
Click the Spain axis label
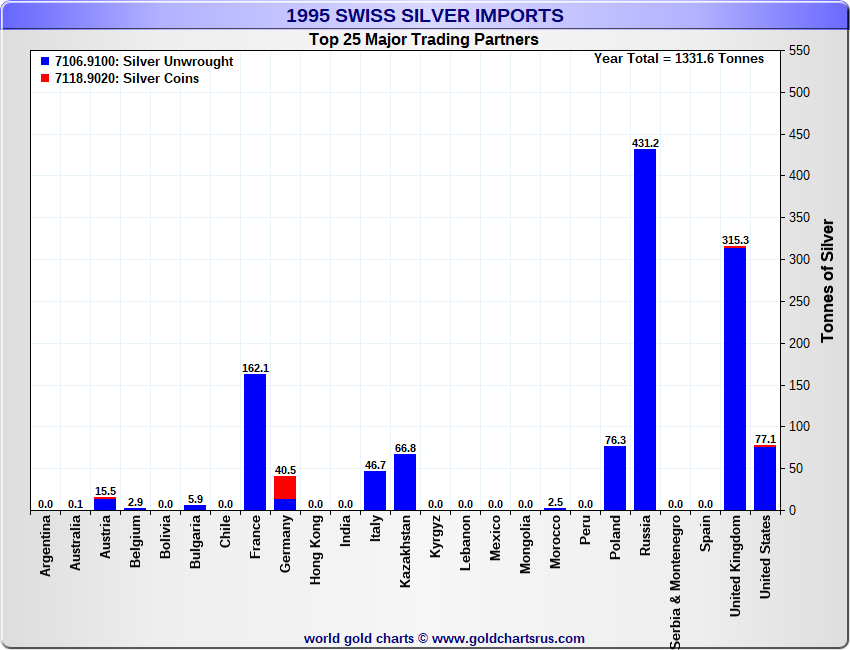point(705,533)
